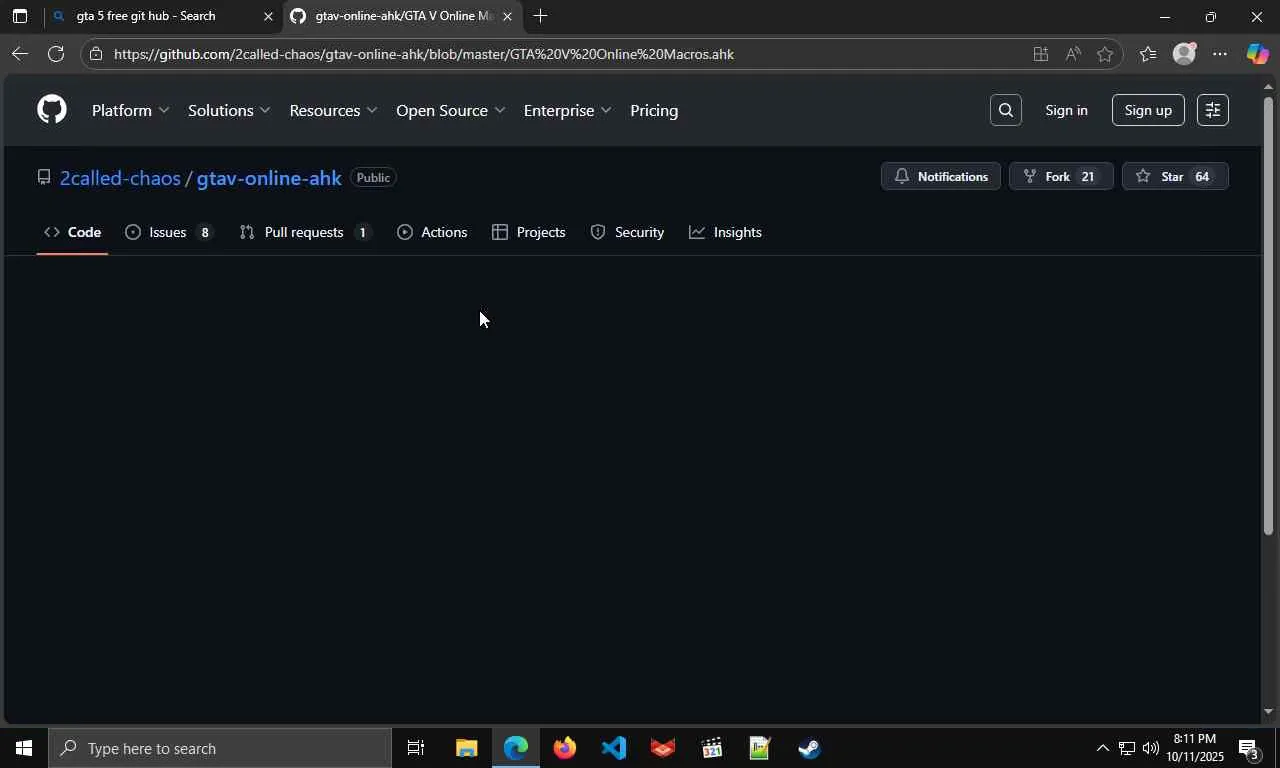Click the browser address bar URL
Screen dimensions: 1280x768
[424, 54]
